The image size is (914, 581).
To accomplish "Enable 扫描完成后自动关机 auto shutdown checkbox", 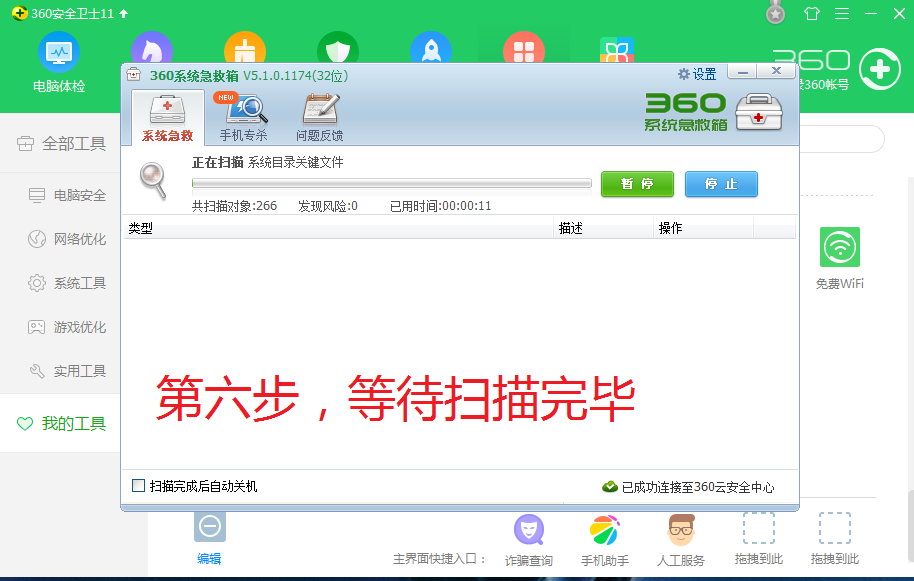I will 139,486.
